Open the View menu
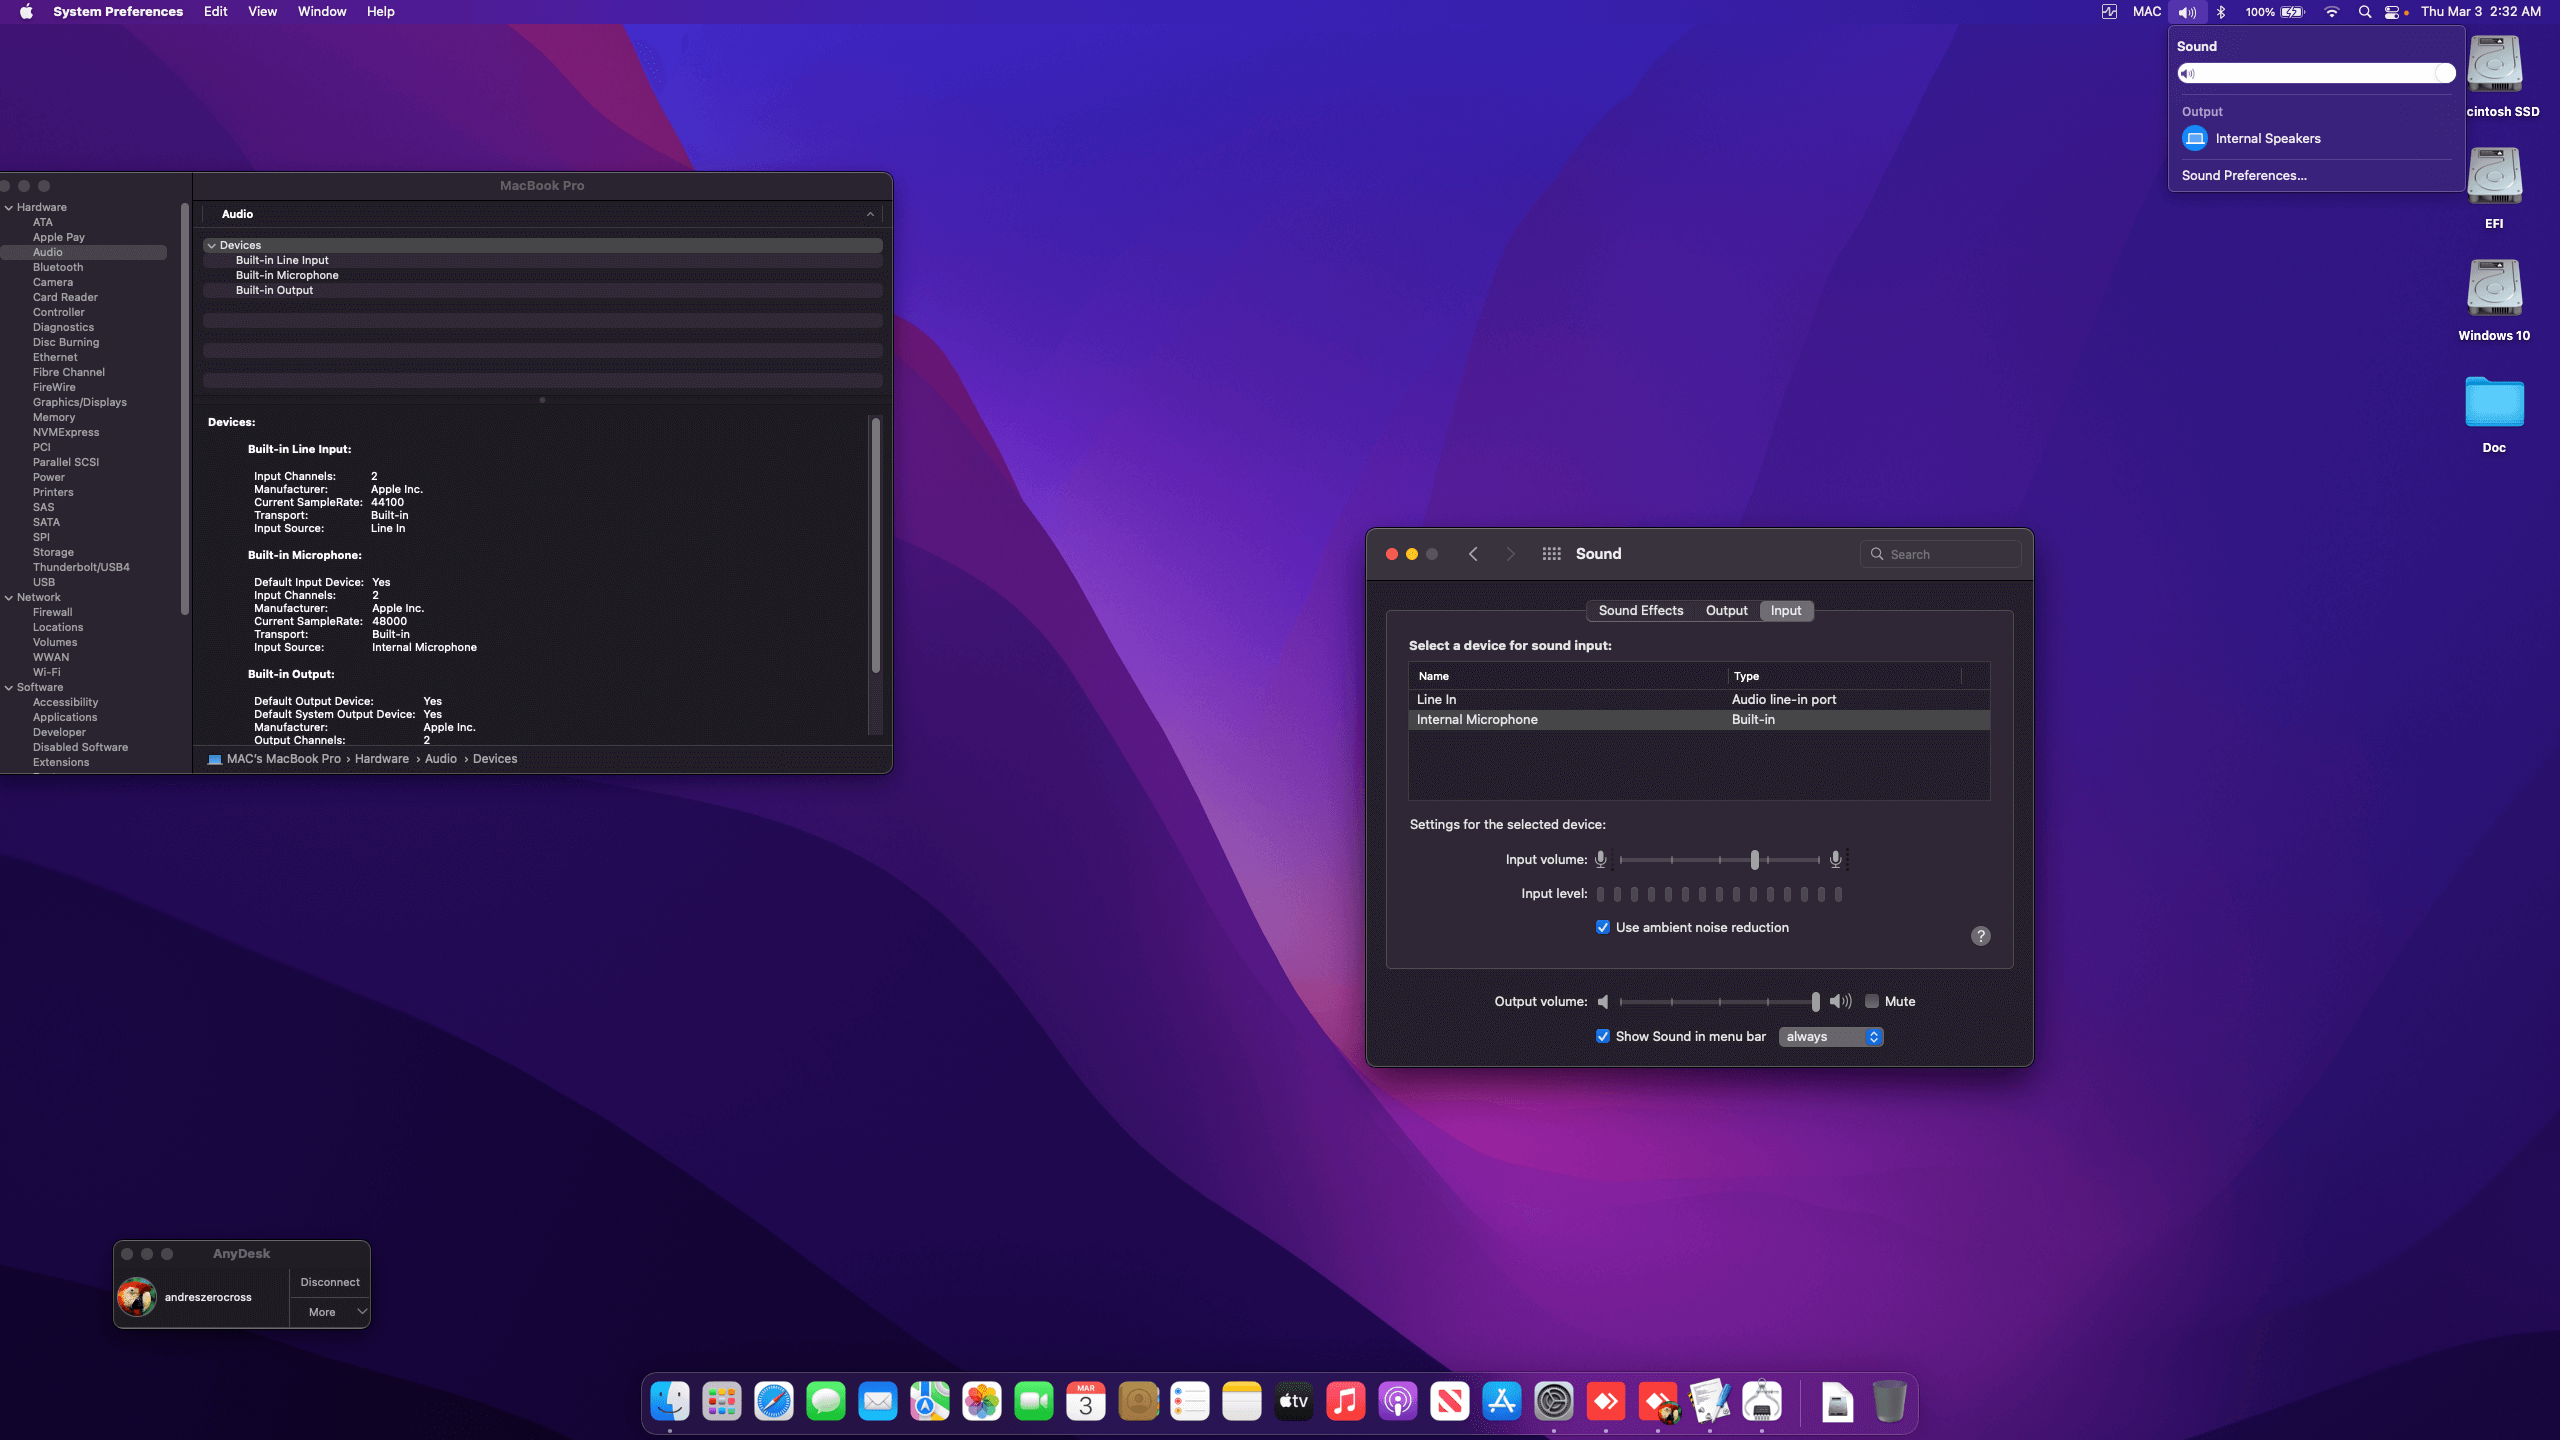The width and height of the screenshot is (2560, 1440). [x=262, y=12]
